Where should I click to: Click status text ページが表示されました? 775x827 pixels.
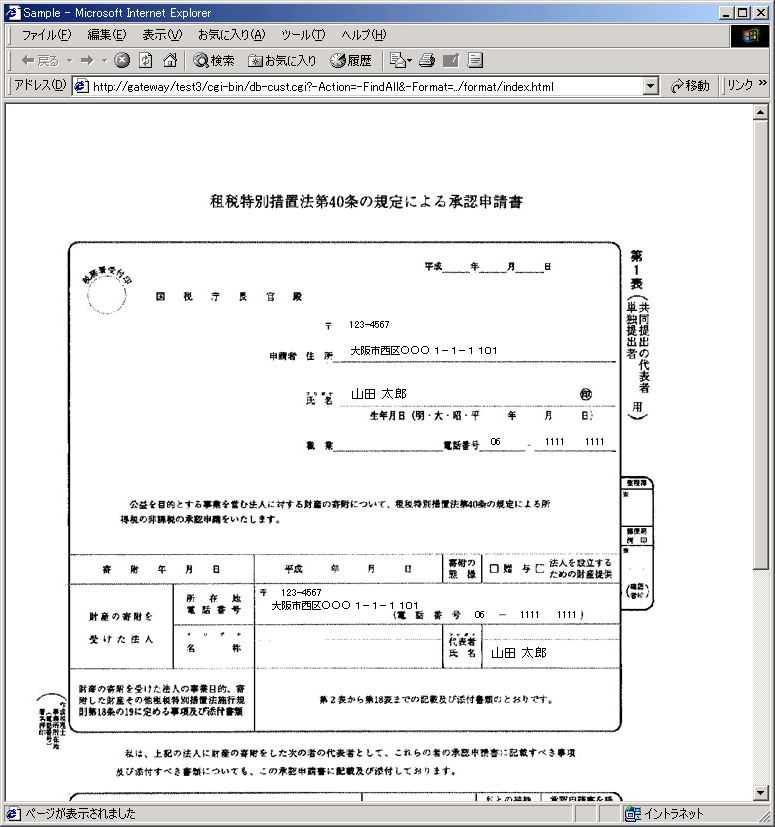point(80,814)
